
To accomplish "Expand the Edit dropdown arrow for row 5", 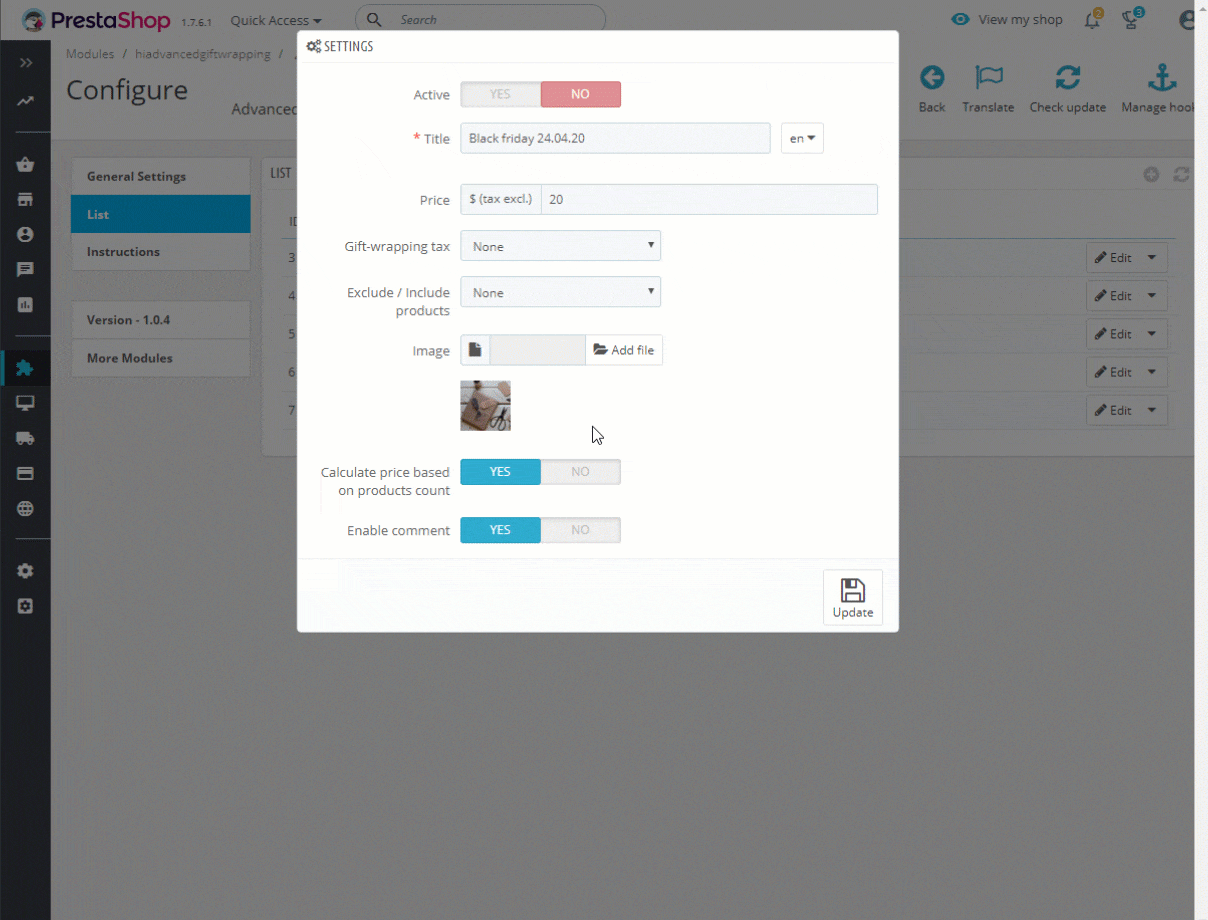I will [x=1151, y=333].
